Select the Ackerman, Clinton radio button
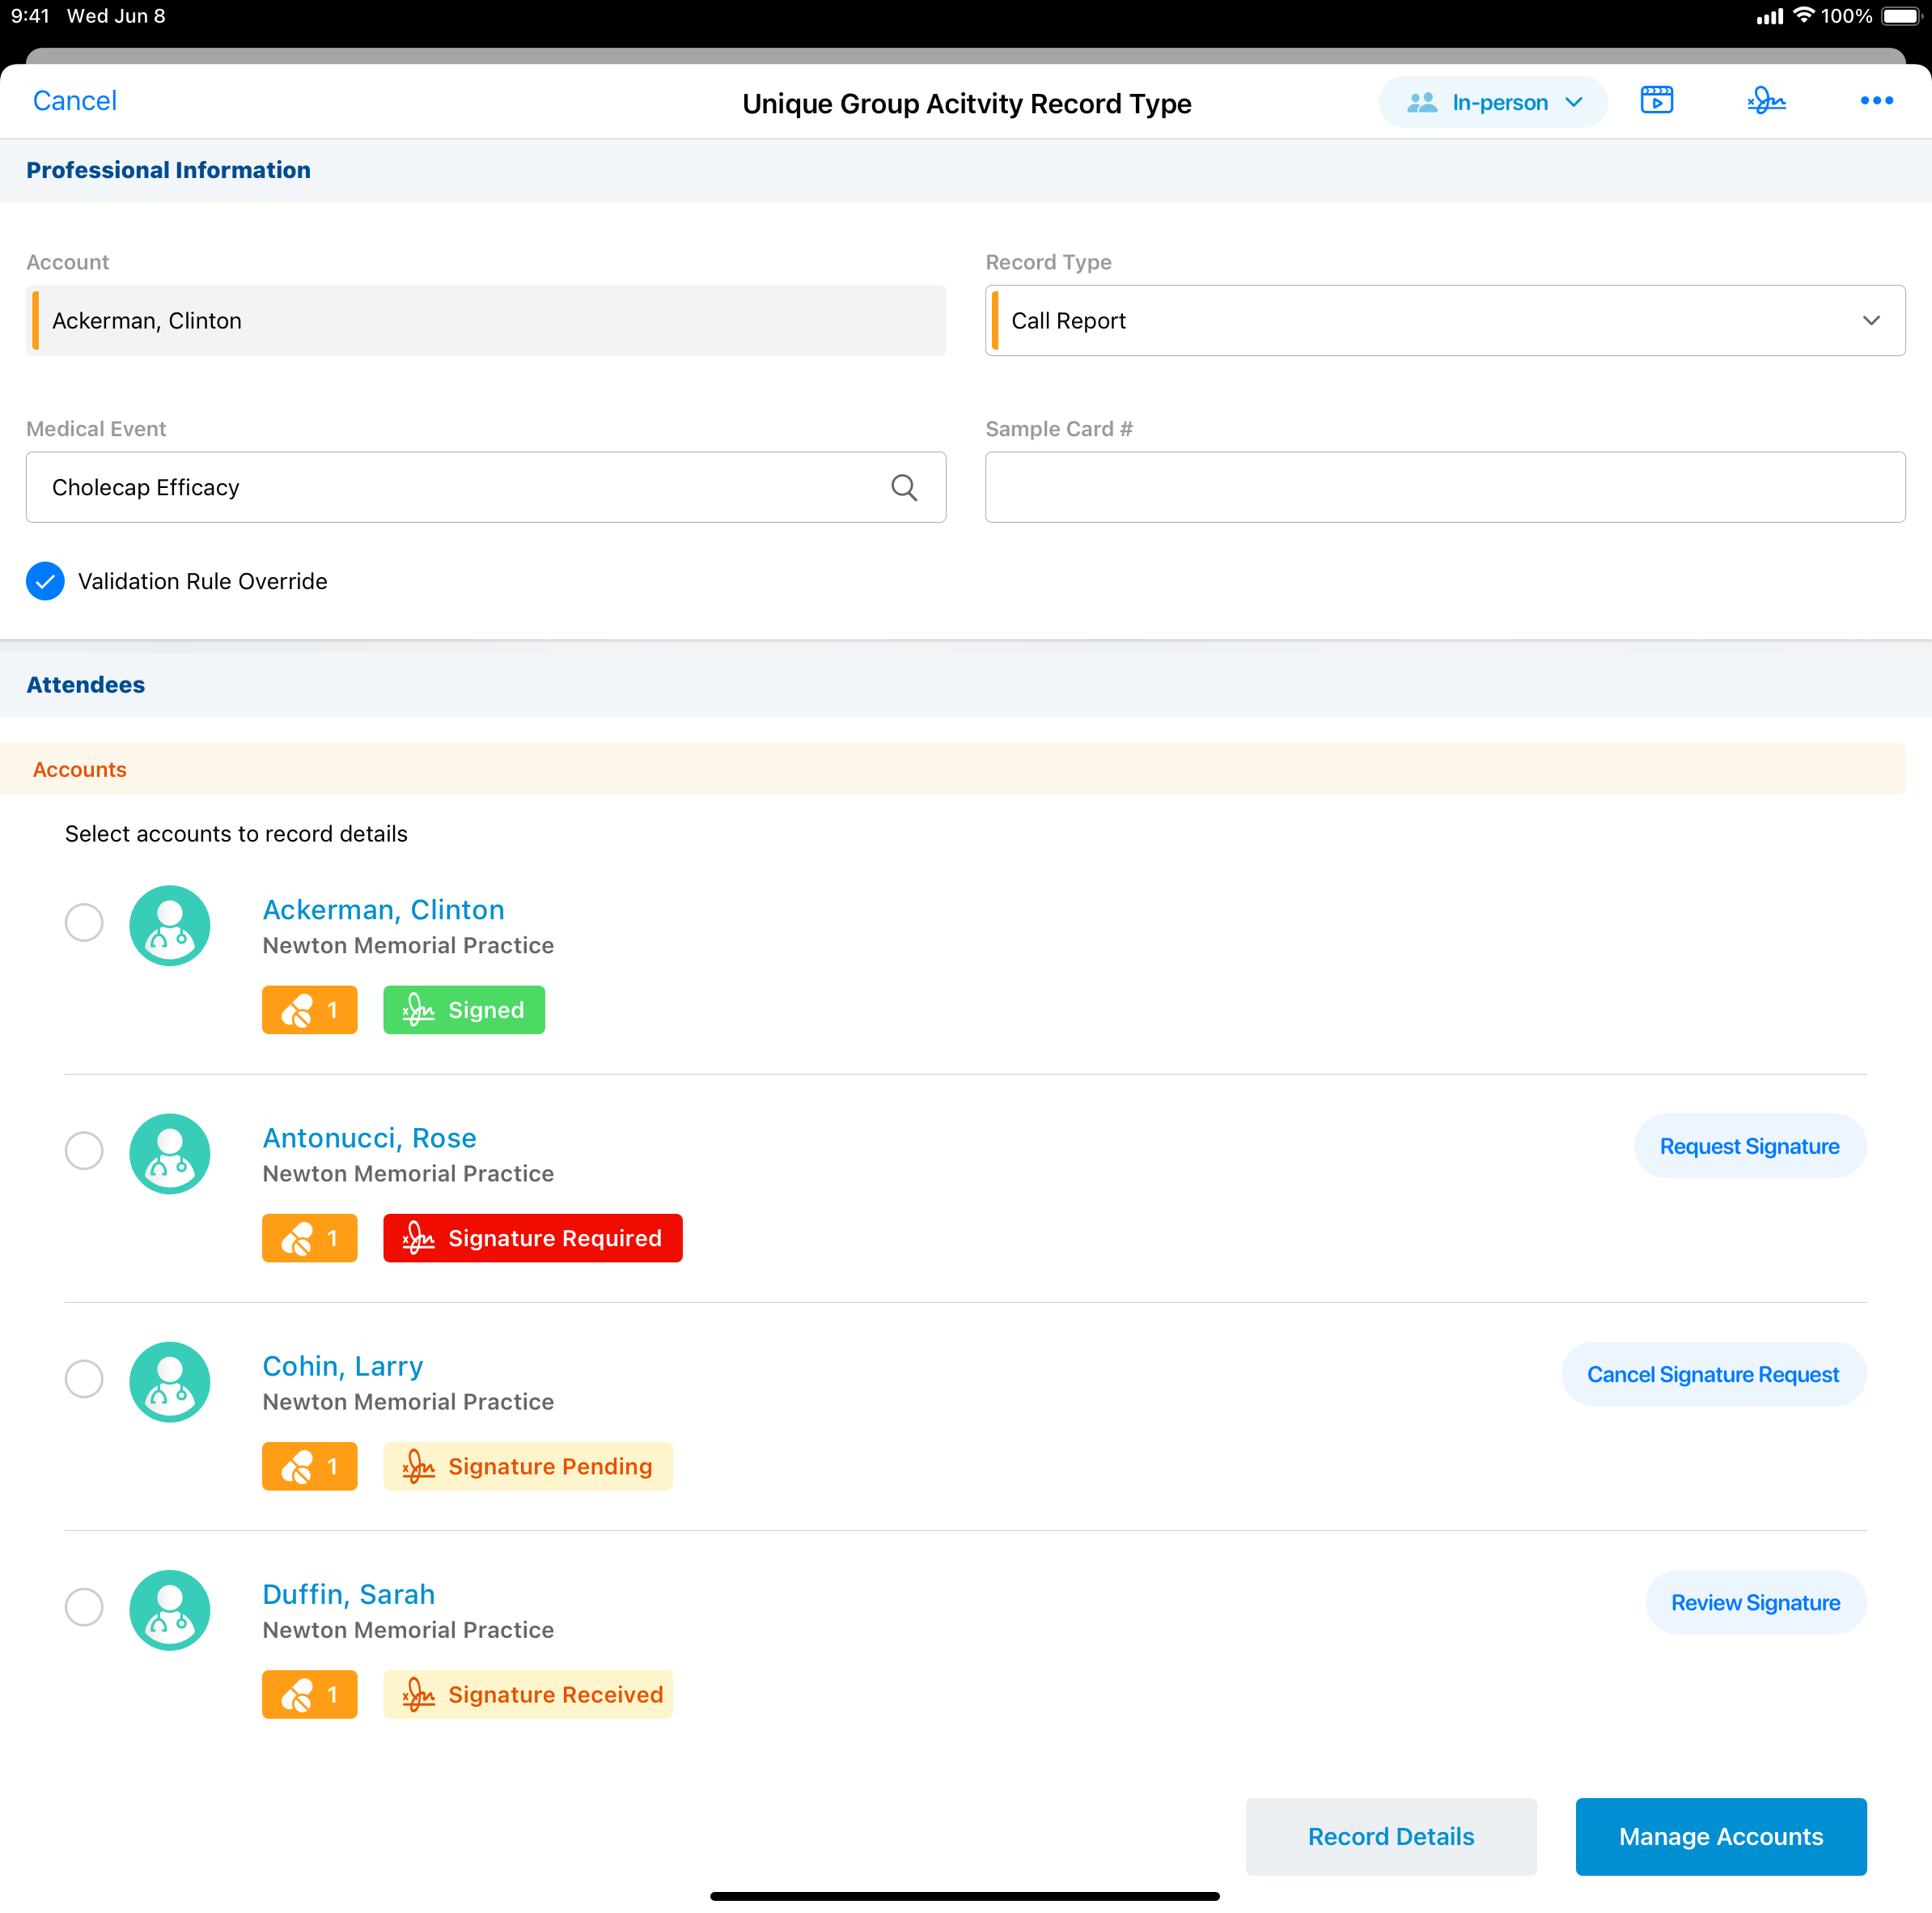 (x=84, y=922)
